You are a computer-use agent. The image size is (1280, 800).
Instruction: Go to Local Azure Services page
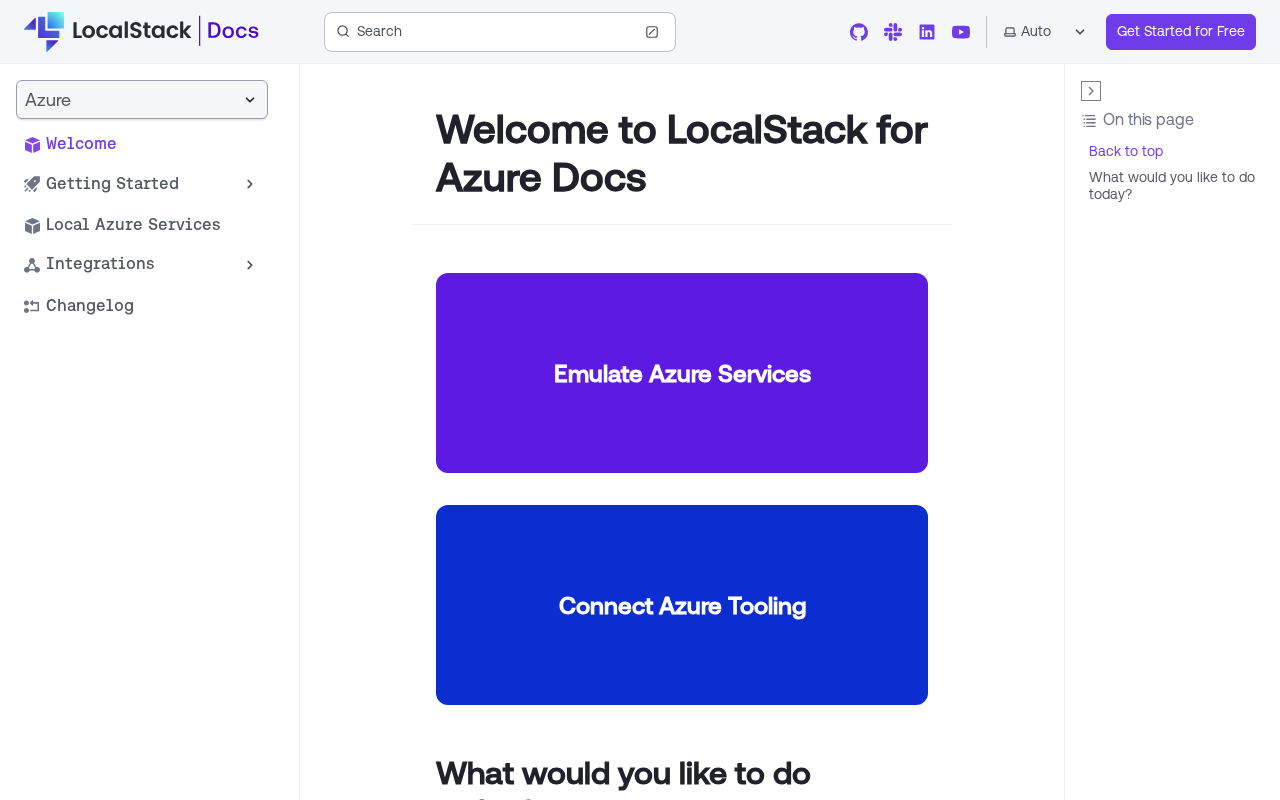(133, 225)
